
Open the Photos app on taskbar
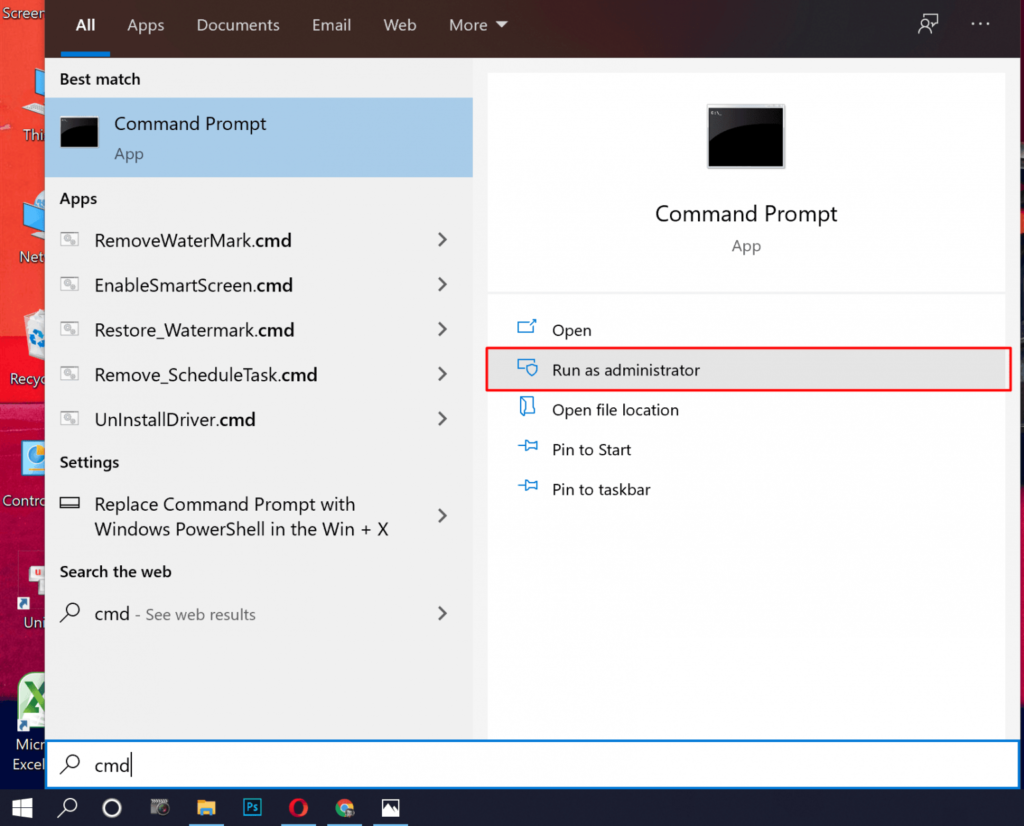pos(391,808)
